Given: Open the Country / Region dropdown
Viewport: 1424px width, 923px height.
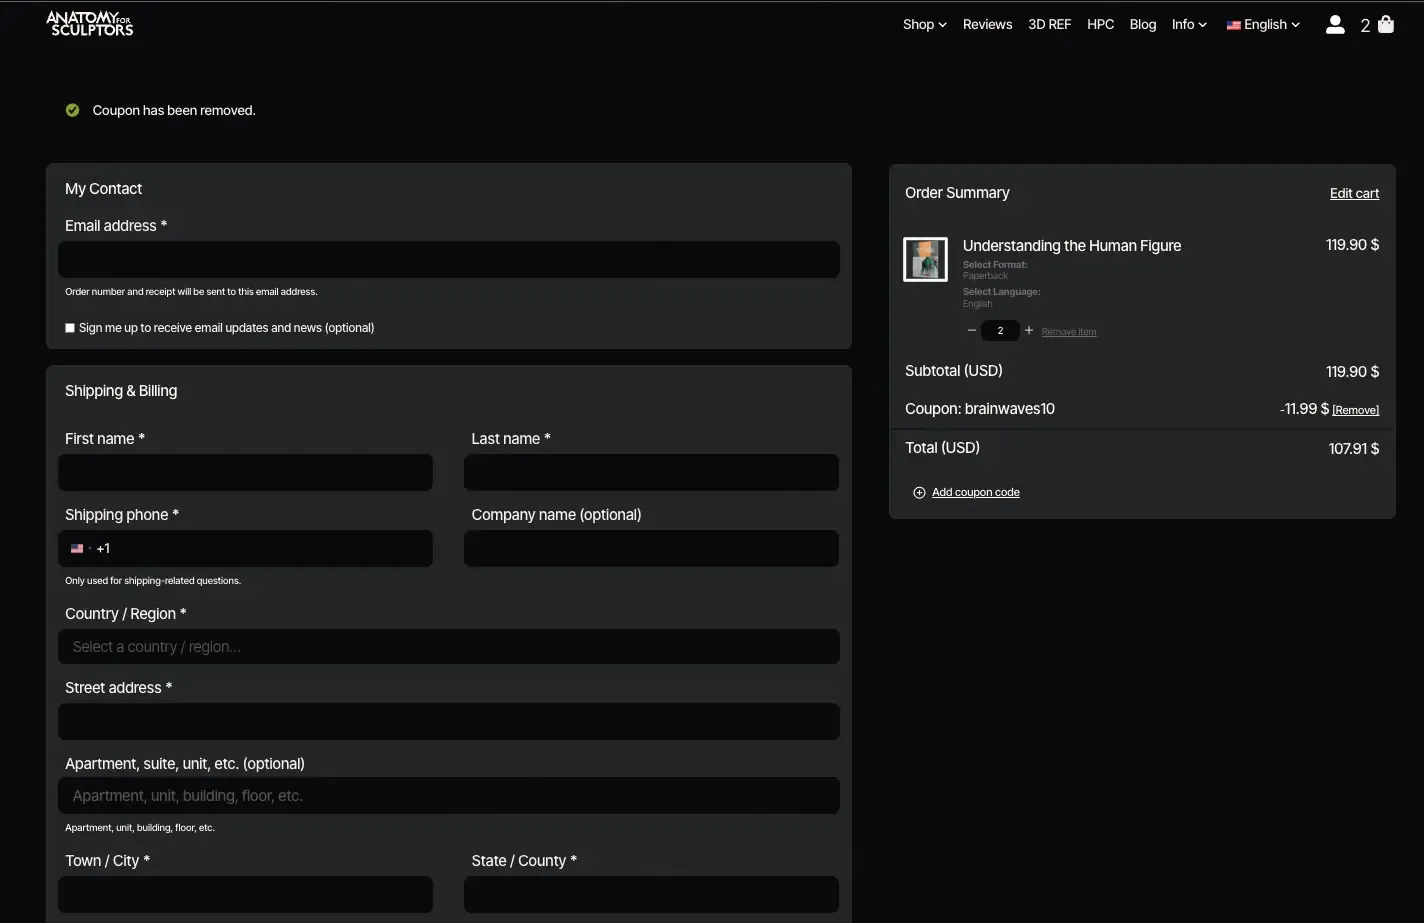Looking at the screenshot, I should click(449, 647).
